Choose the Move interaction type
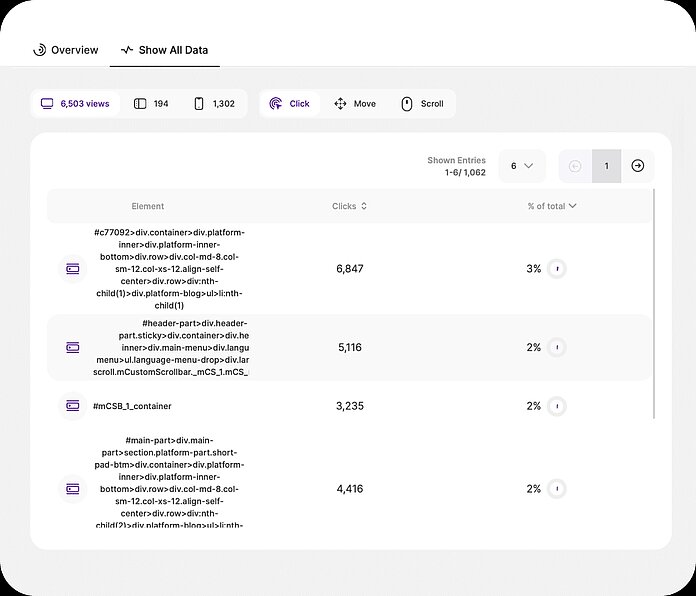This screenshot has height=596, width=696. tap(355, 104)
